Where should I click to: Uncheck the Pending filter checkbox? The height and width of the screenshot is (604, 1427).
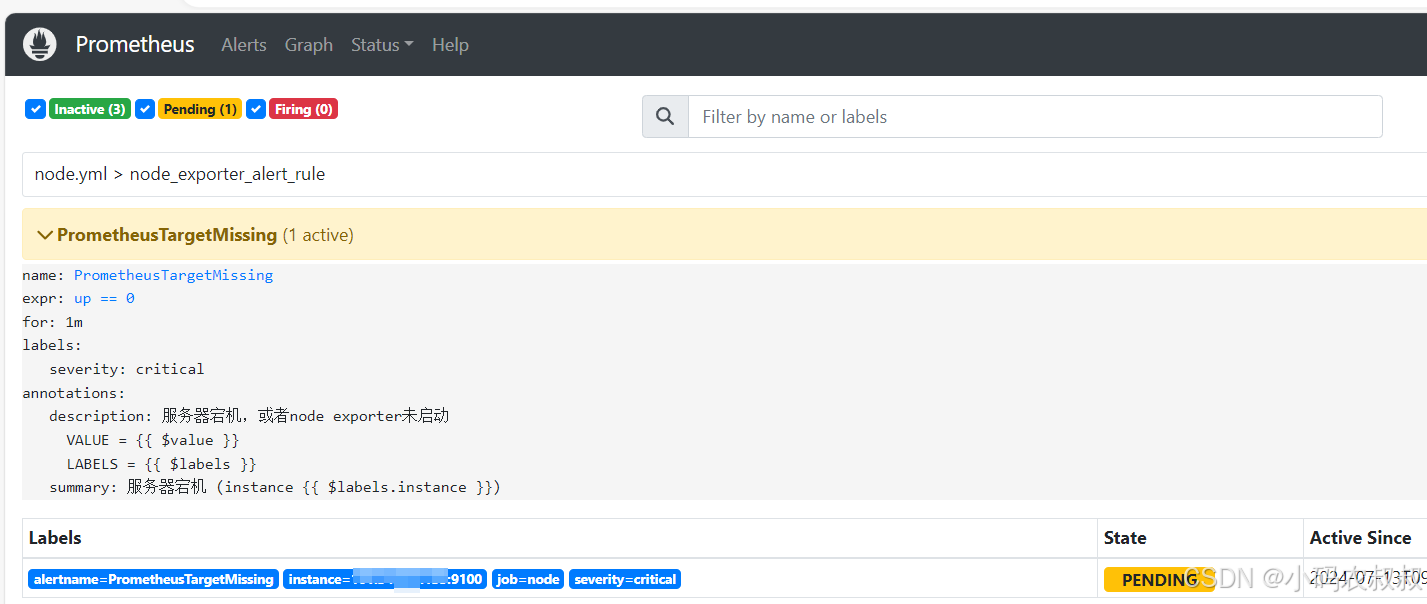(x=145, y=109)
